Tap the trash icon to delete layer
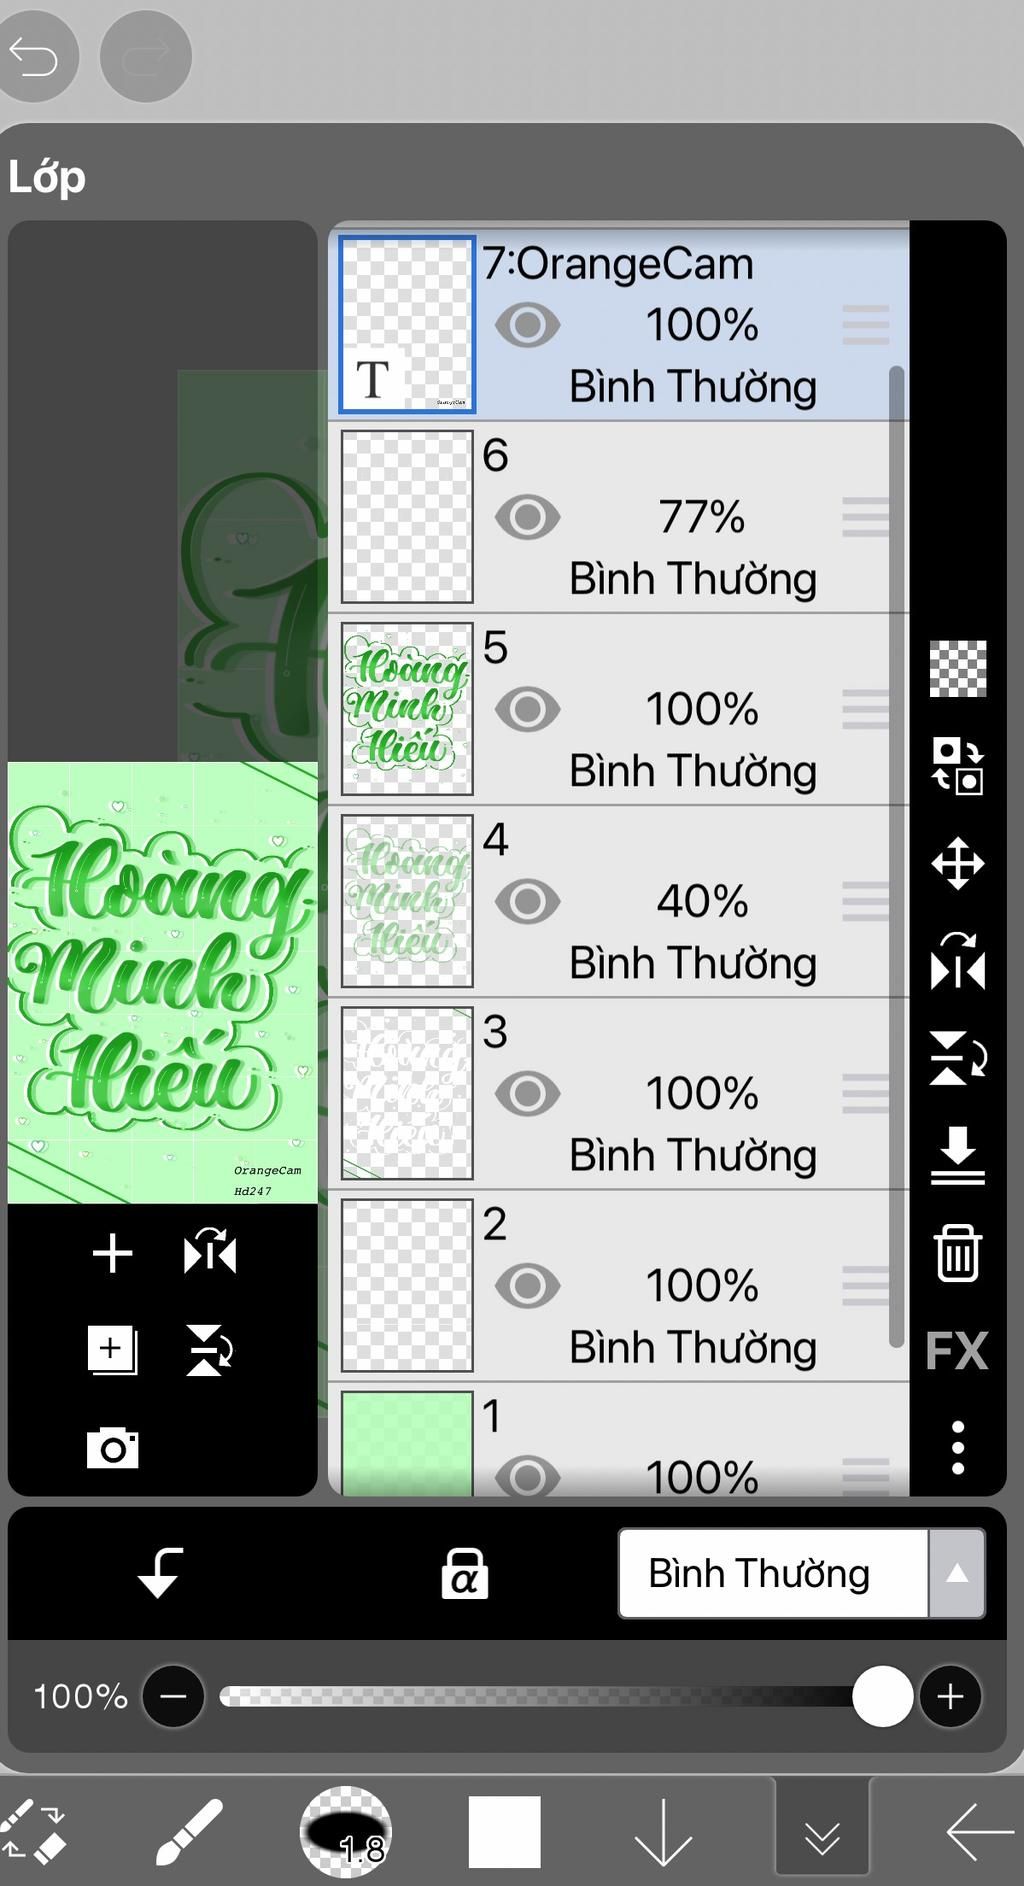The height and width of the screenshot is (1886, 1024). click(x=957, y=1253)
